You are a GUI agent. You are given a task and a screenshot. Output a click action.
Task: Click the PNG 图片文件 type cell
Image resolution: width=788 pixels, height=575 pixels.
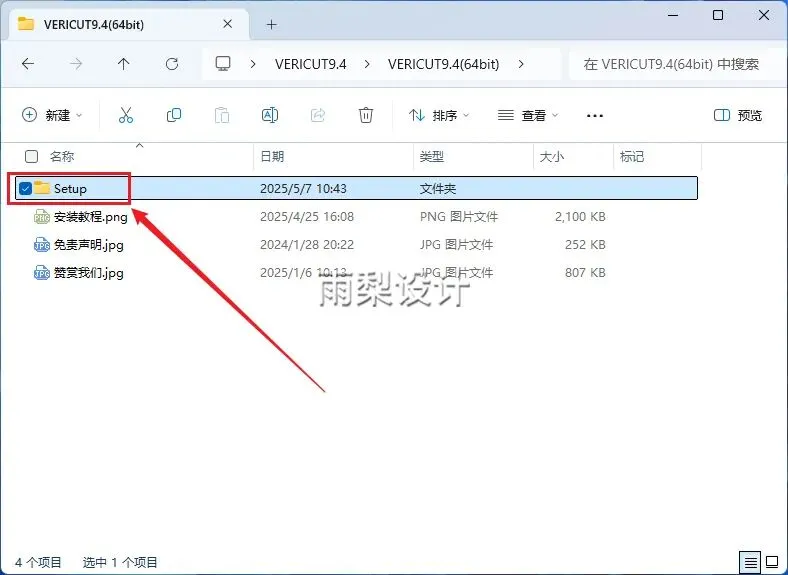click(x=459, y=217)
